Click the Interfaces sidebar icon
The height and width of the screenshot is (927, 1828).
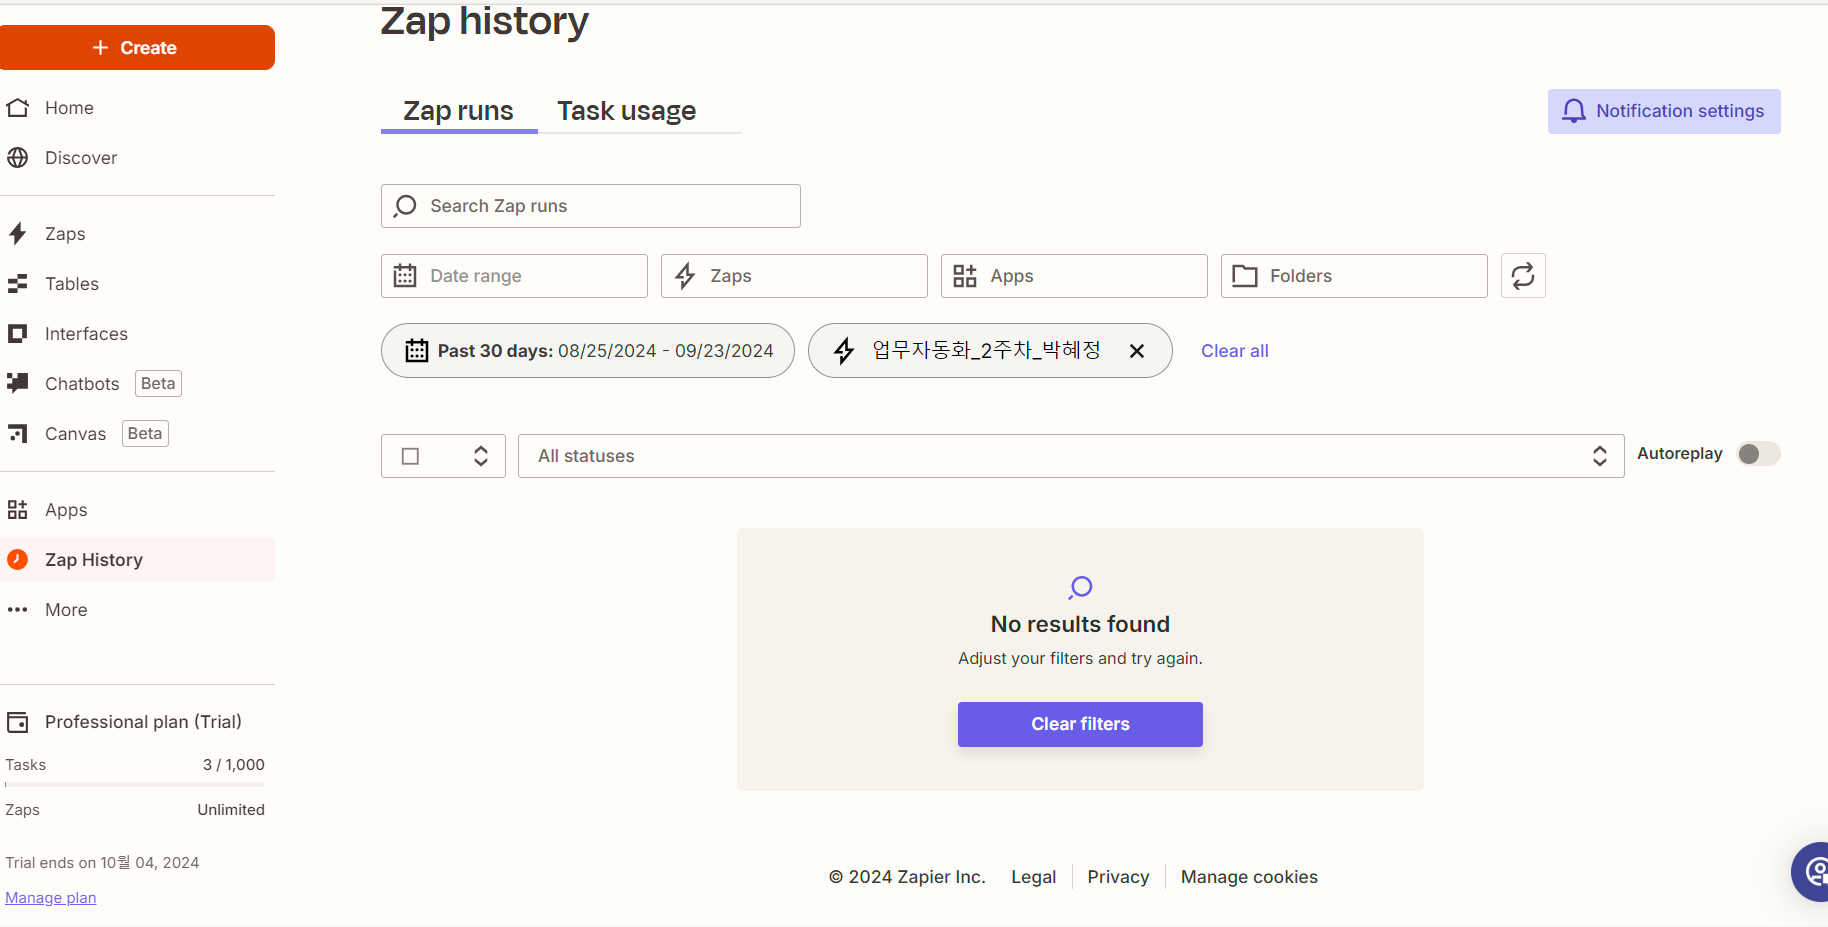click(18, 334)
